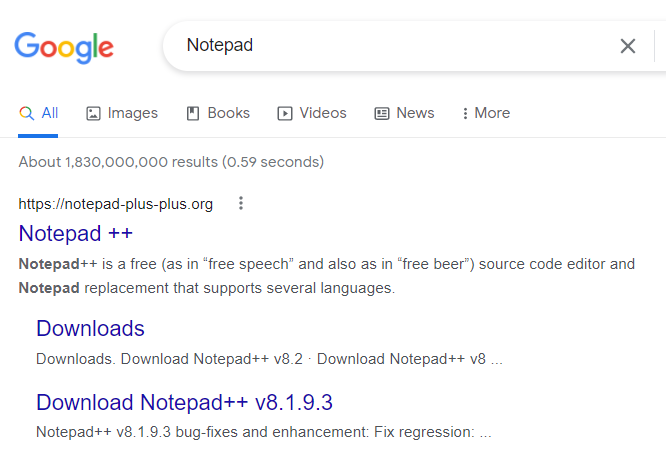Click the play icon beside Videos
Image resolution: width=666 pixels, height=454 pixels.
285,113
